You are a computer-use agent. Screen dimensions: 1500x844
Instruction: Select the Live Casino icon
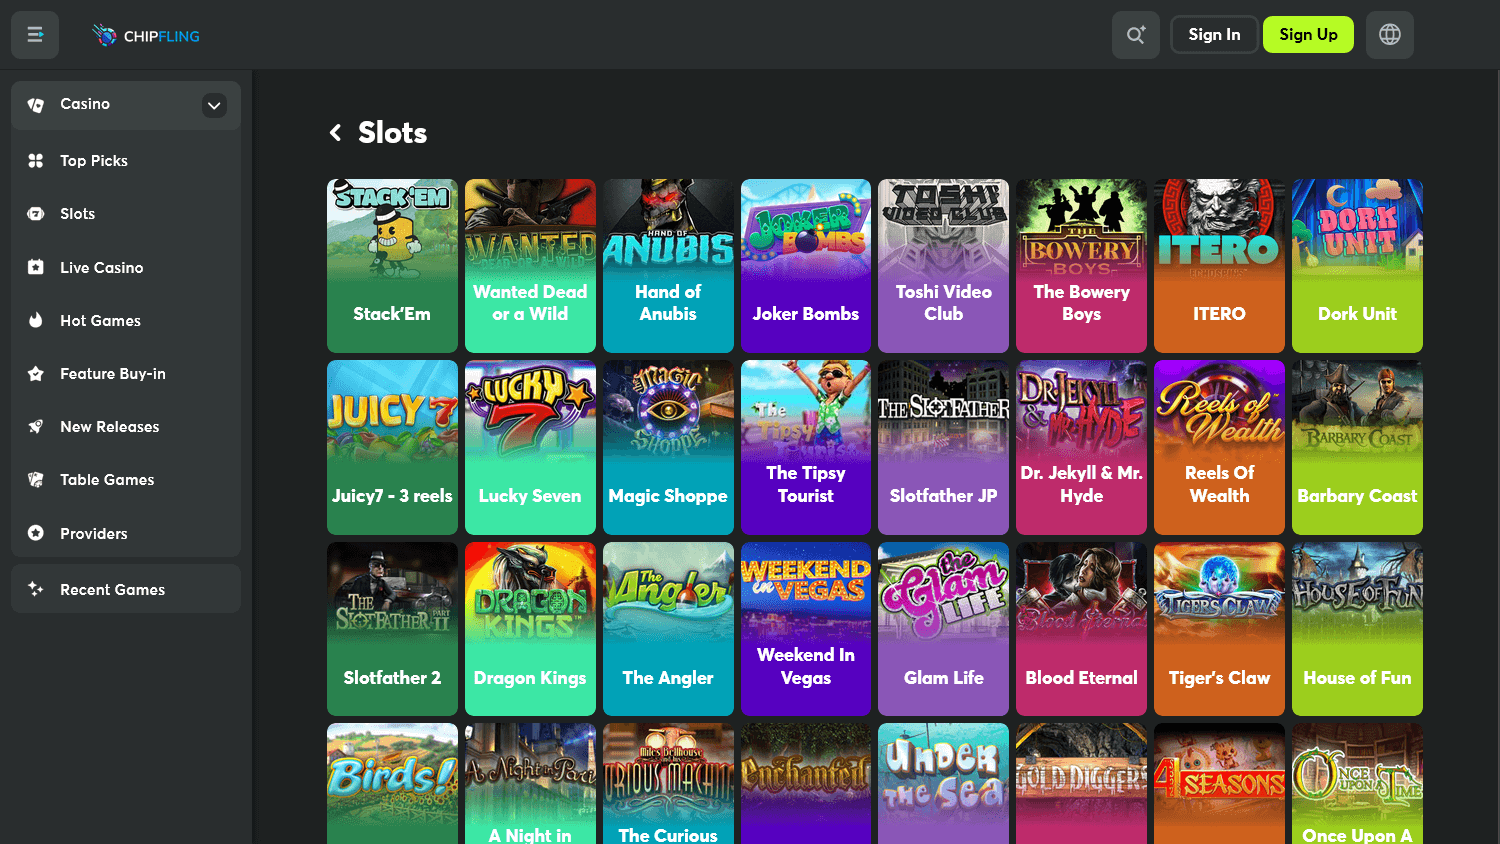pyautogui.click(x=35, y=267)
